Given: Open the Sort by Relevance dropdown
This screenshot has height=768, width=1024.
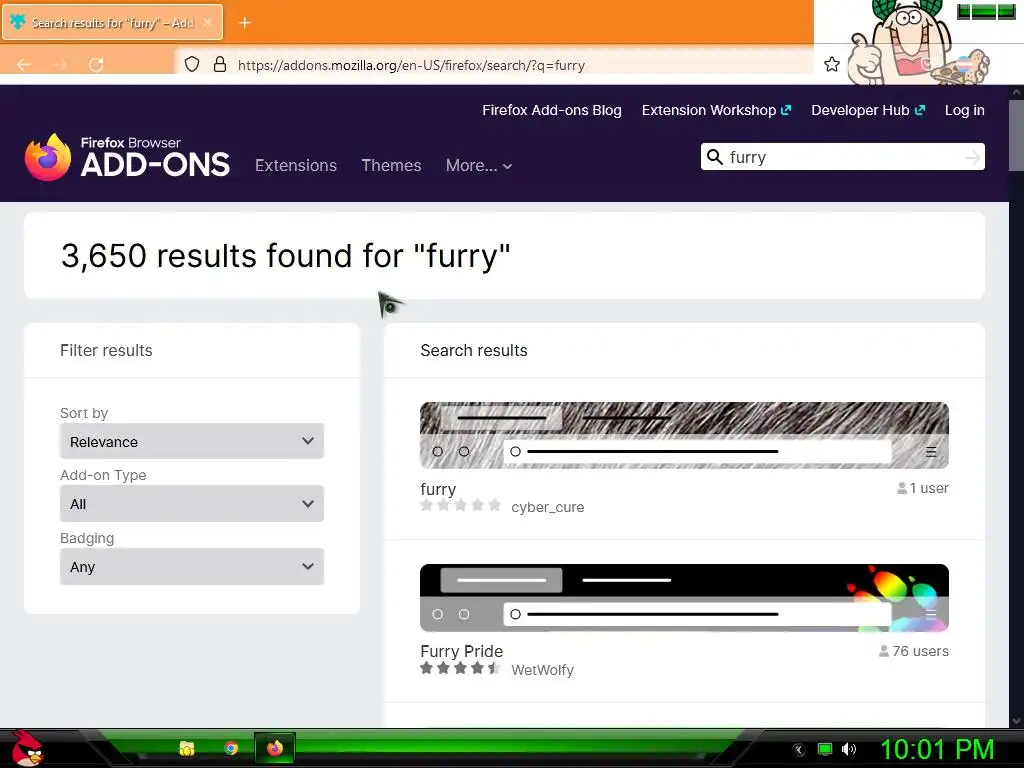Looking at the screenshot, I should (192, 441).
